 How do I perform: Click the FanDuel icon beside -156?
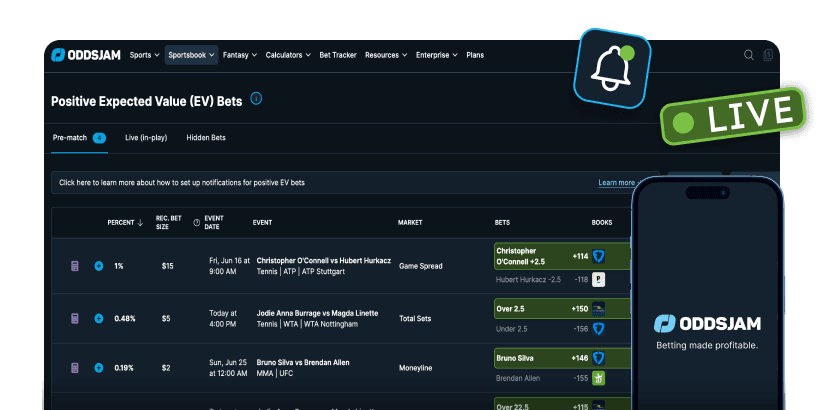pos(598,329)
